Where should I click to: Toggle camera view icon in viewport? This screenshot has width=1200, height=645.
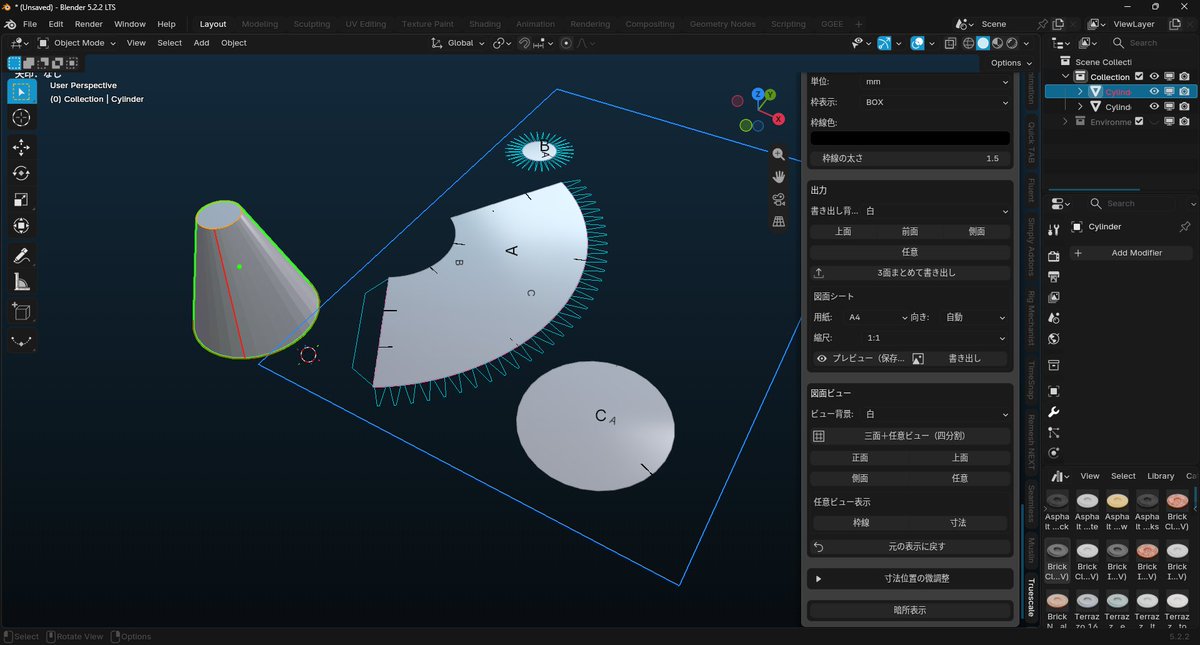click(x=779, y=199)
